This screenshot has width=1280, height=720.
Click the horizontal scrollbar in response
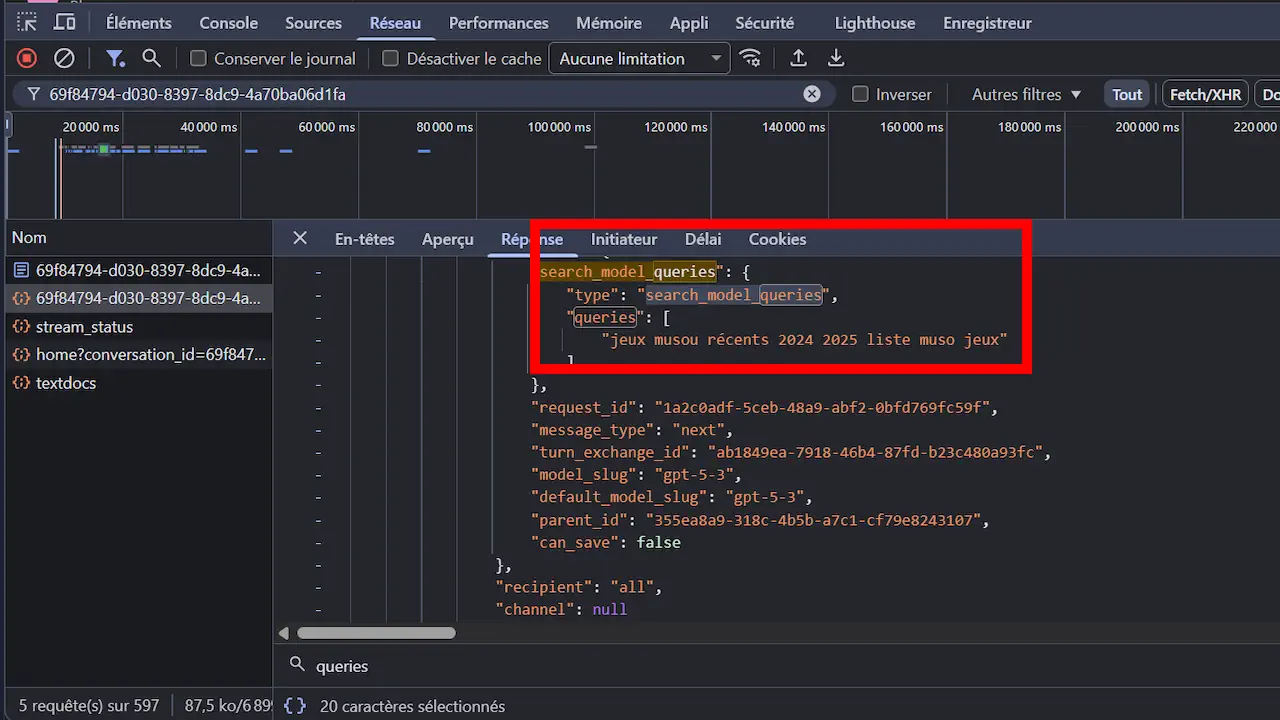point(376,633)
